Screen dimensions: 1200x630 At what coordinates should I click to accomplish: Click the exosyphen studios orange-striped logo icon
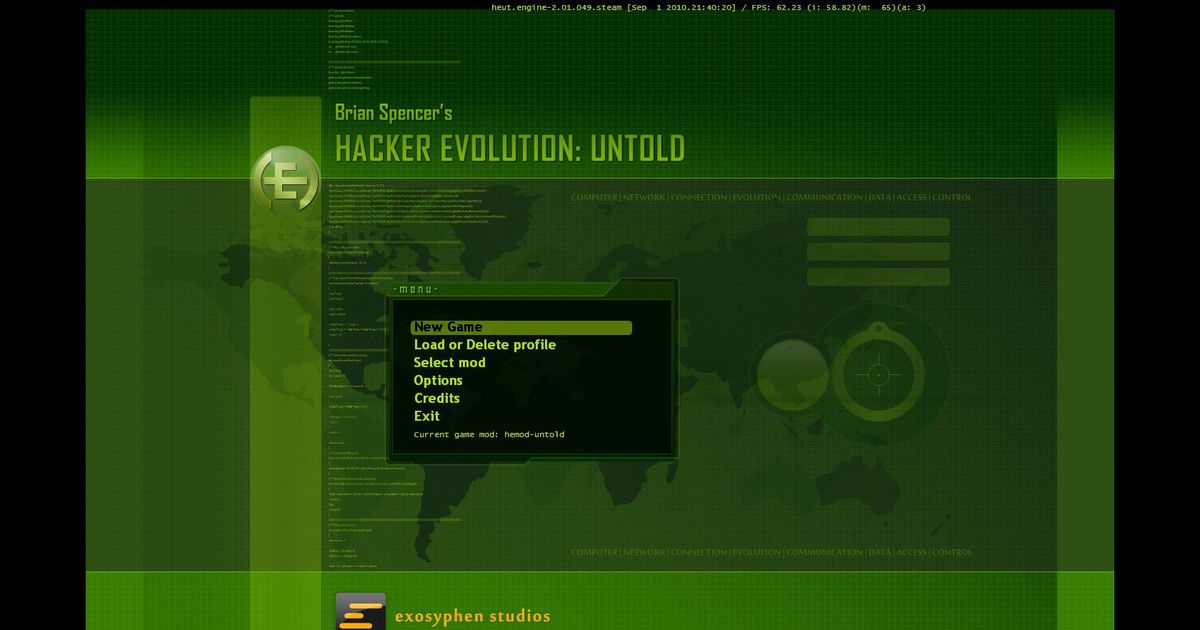coord(360,611)
